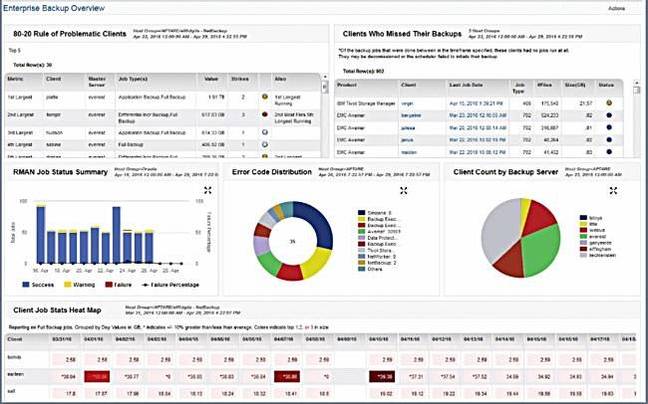This screenshot has height=404, width=648.
Task: Sort missed backups table by #Files column
Action: pos(544,85)
